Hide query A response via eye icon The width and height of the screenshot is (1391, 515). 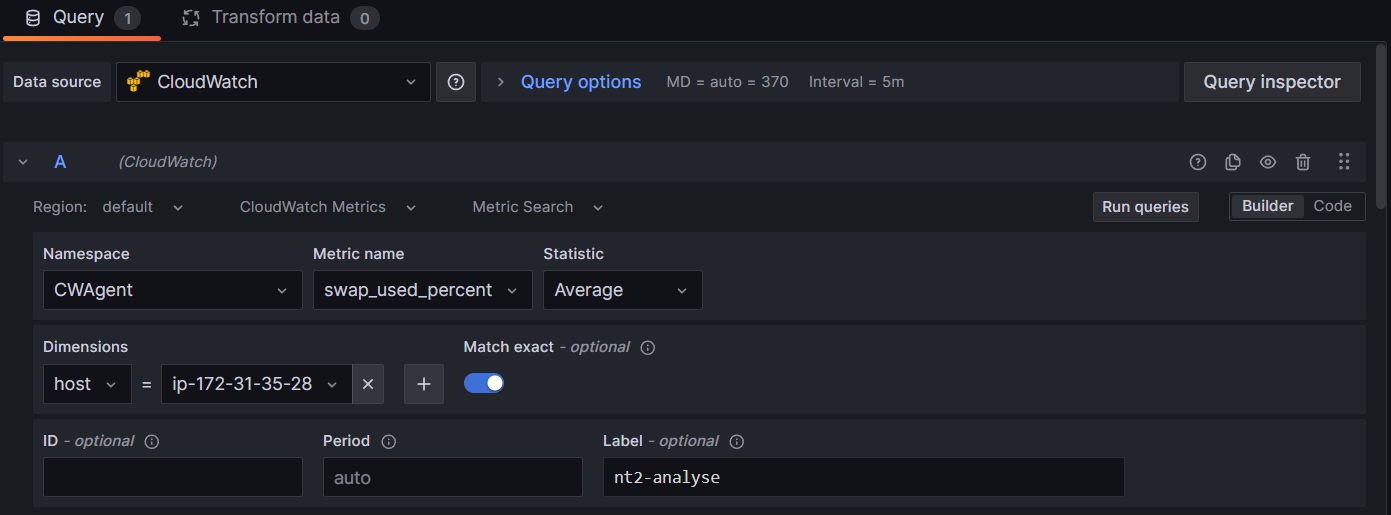(1268, 162)
